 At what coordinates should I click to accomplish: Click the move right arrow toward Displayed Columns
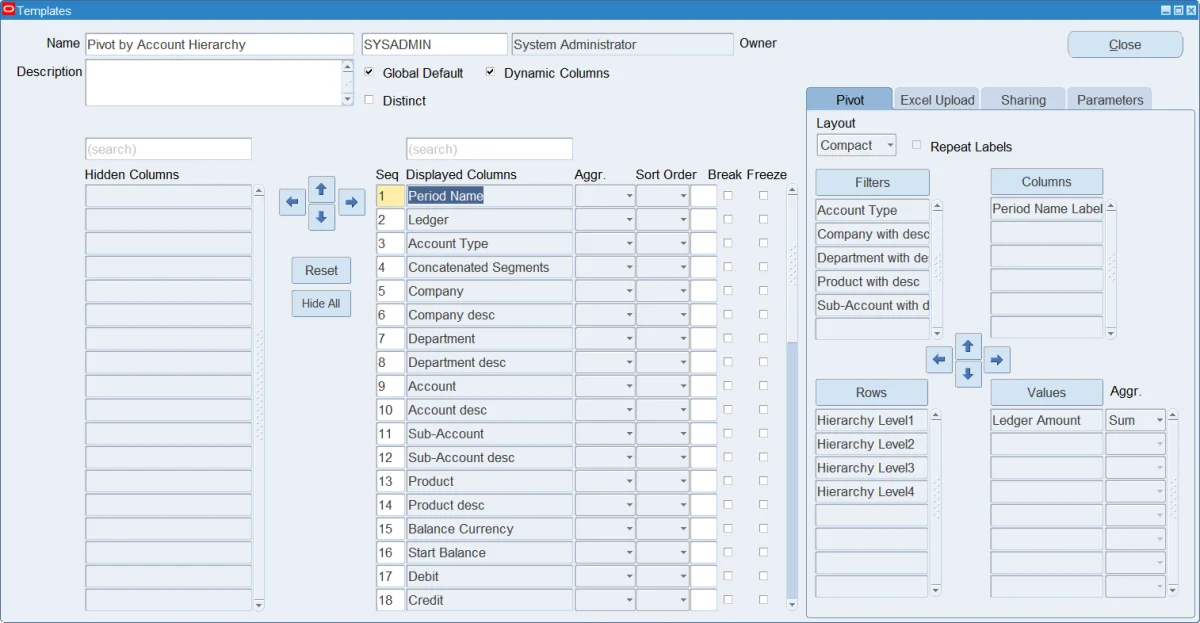[351, 202]
